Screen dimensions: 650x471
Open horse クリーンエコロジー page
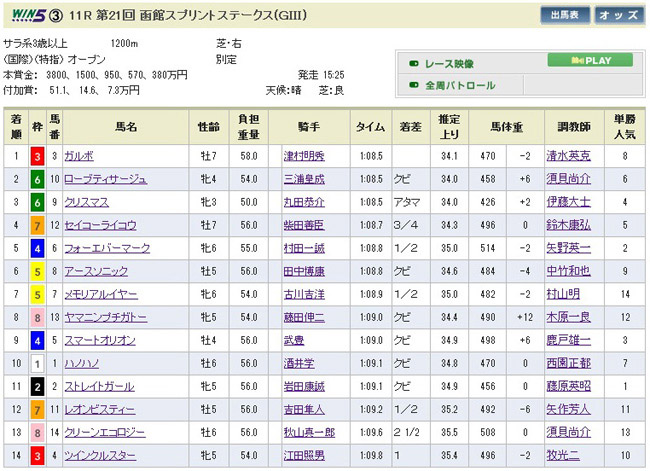tap(104, 431)
